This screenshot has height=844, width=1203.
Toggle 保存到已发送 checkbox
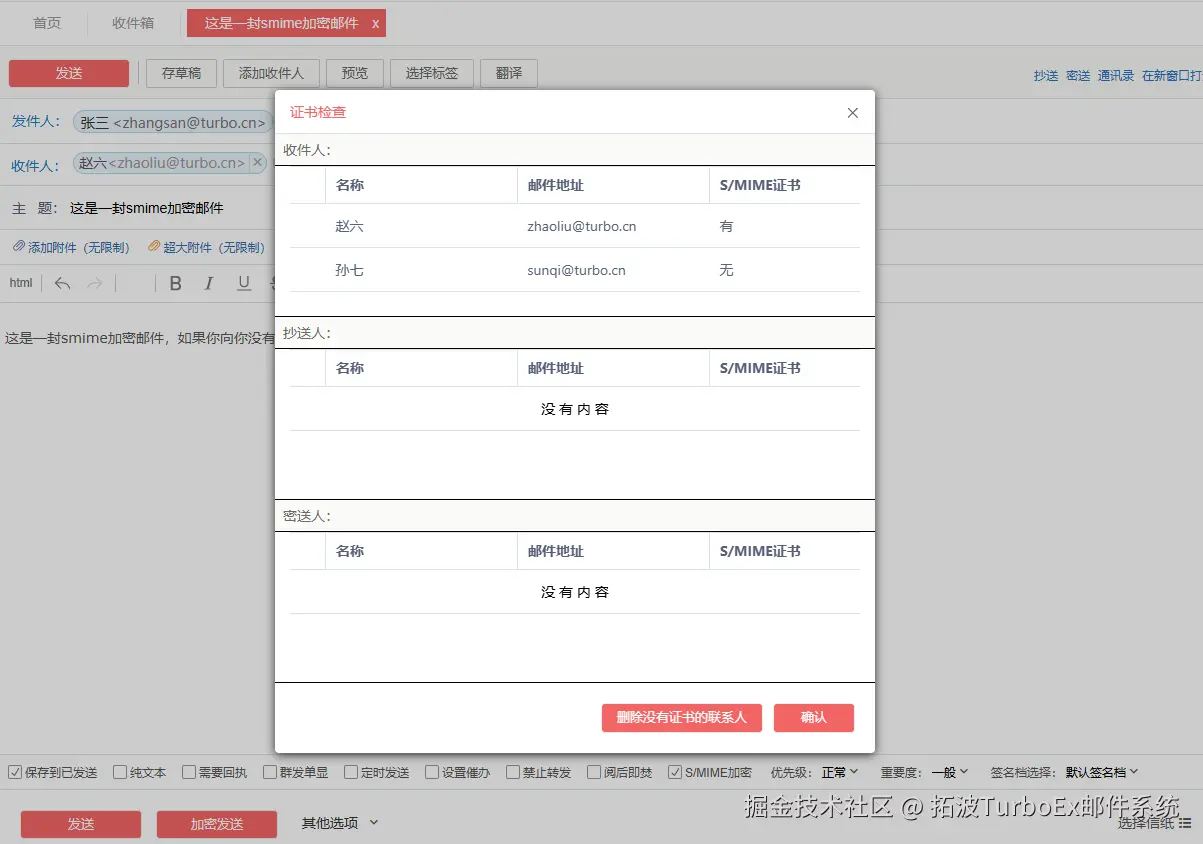(15, 772)
